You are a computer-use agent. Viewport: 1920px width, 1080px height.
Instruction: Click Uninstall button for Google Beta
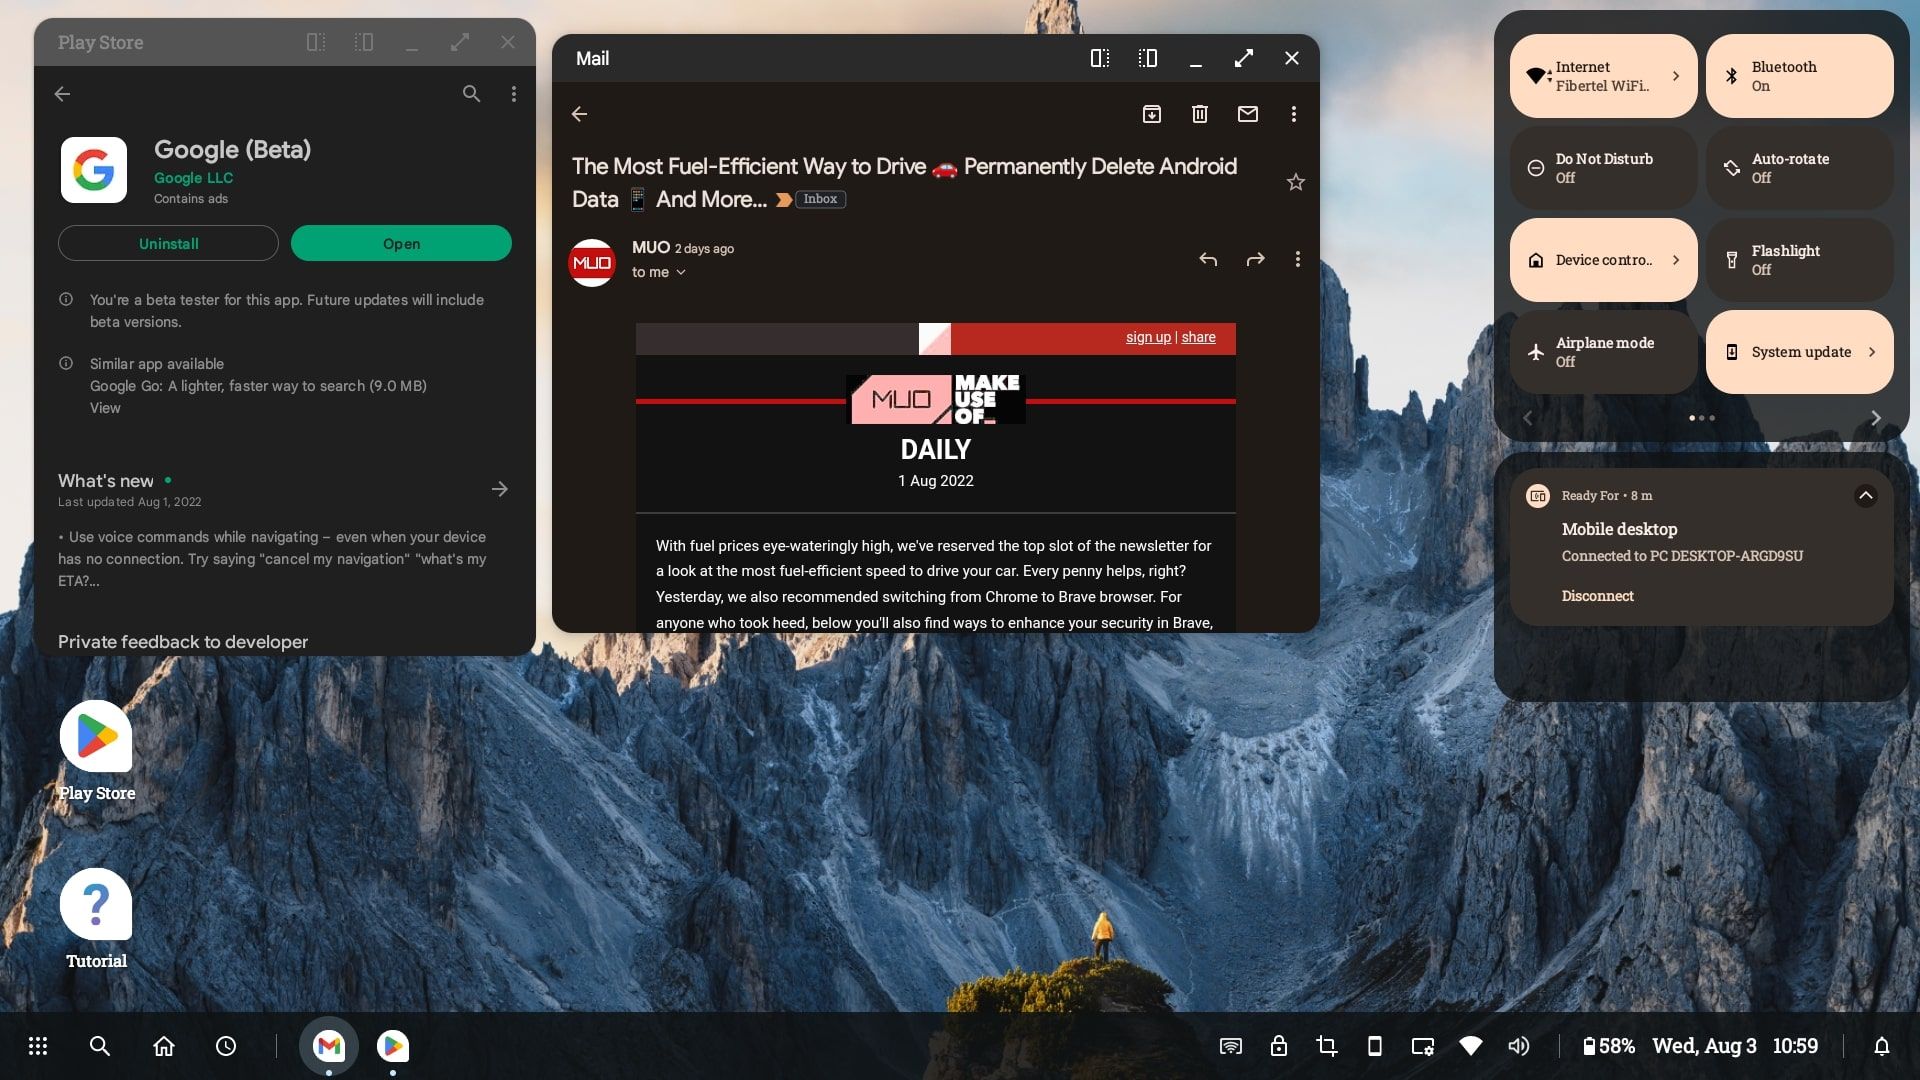tap(167, 243)
